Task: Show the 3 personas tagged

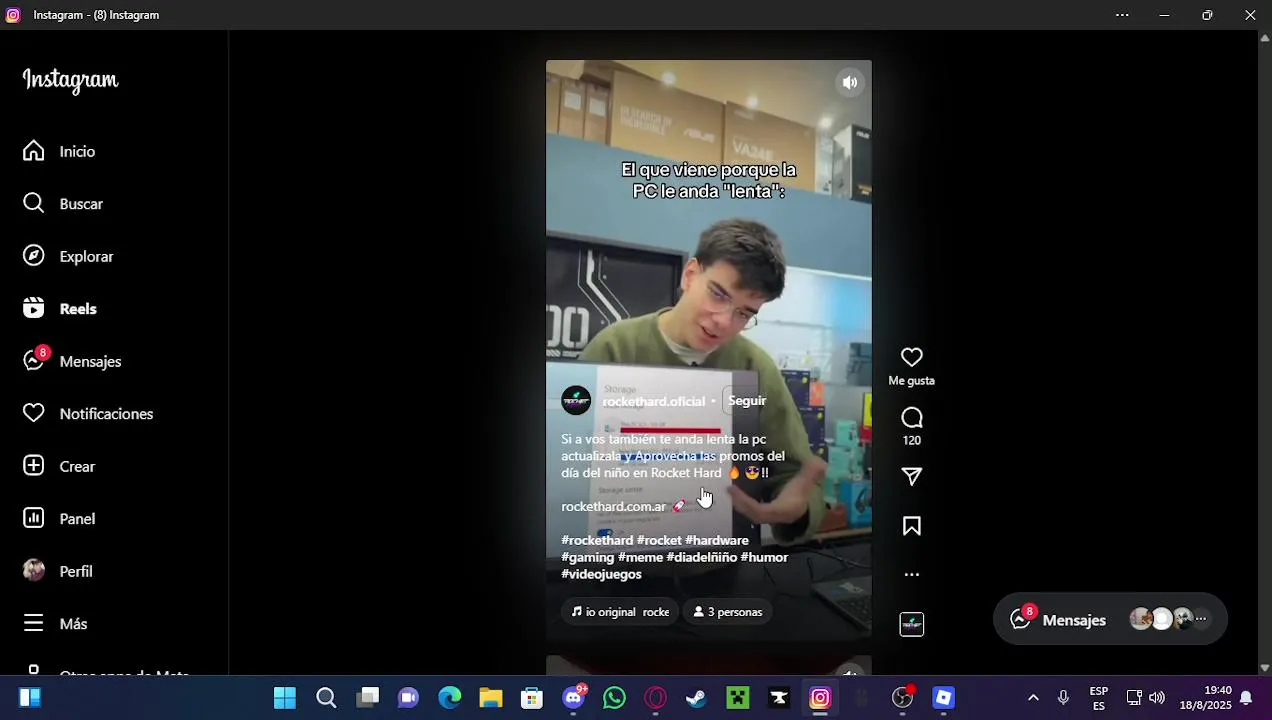Action: [x=728, y=612]
